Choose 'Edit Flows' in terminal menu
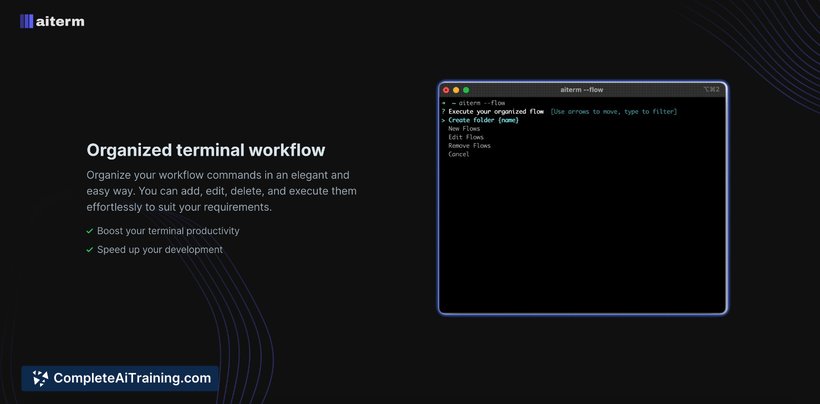The image size is (820, 404). [466, 137]
